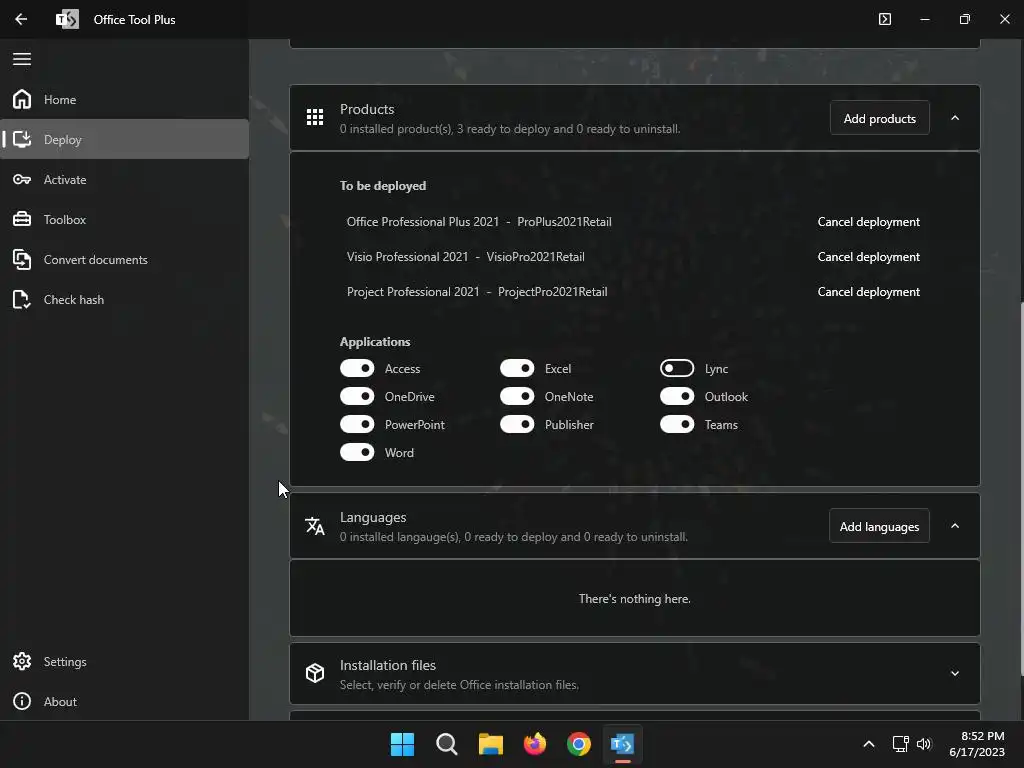Select Project Professional 2021 row text
Image resolution: width=1024 pixels, height=768 pixels.
(477, 292)
